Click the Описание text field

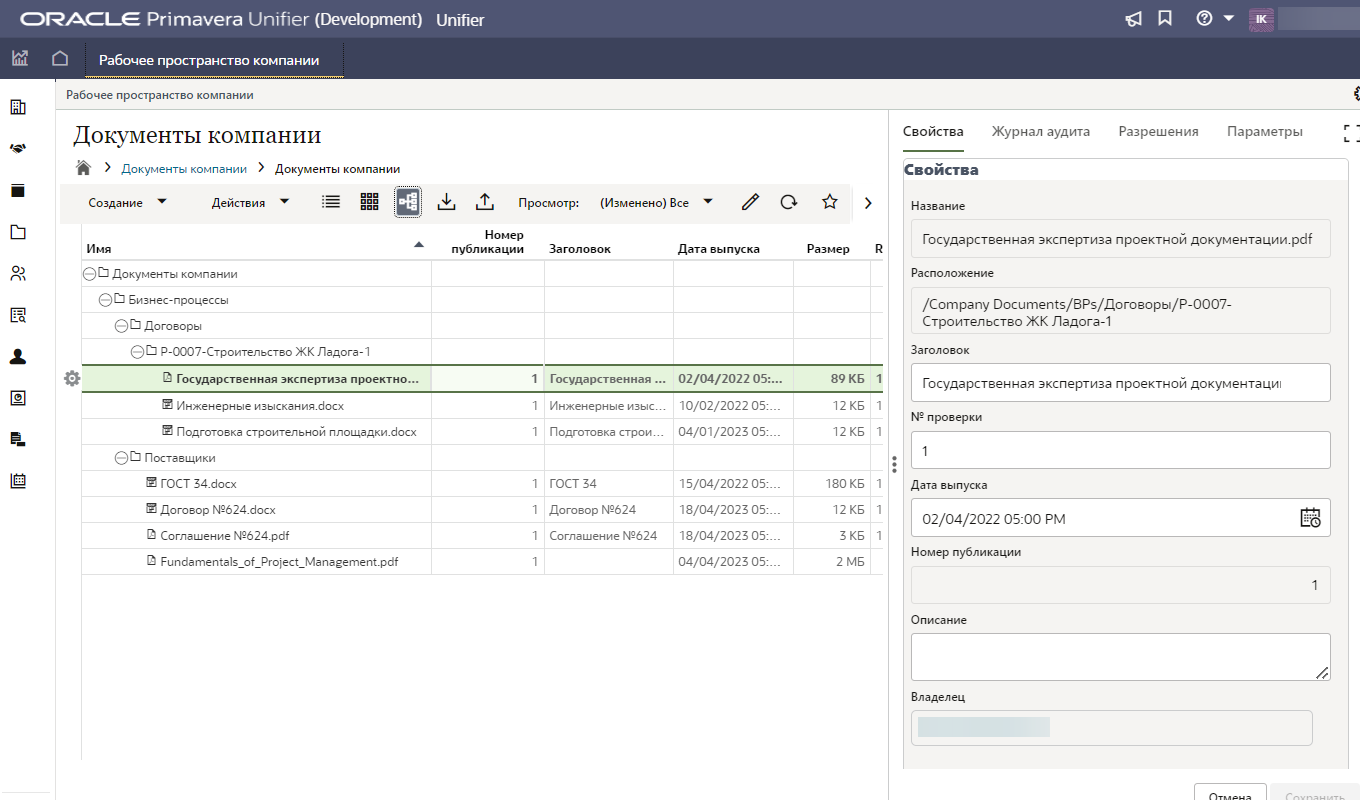[x=1120, y=657]
